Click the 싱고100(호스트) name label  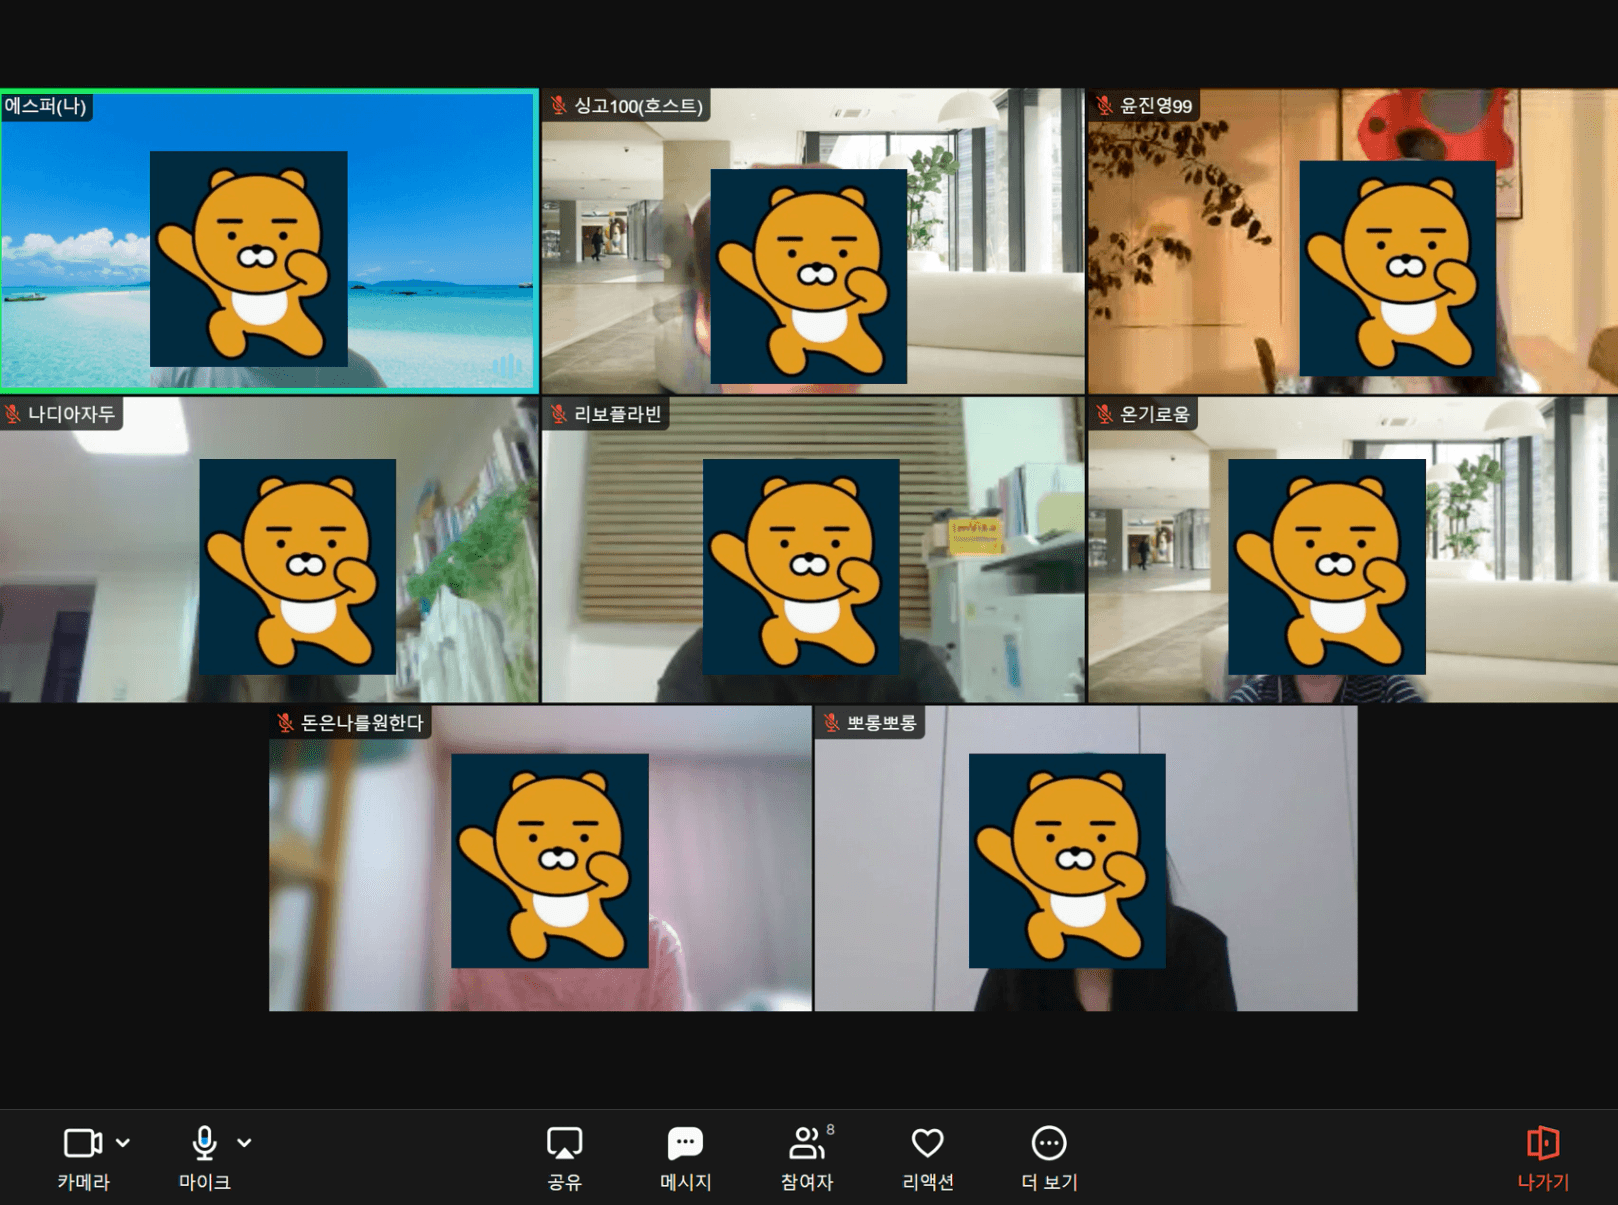coord(638,105)
